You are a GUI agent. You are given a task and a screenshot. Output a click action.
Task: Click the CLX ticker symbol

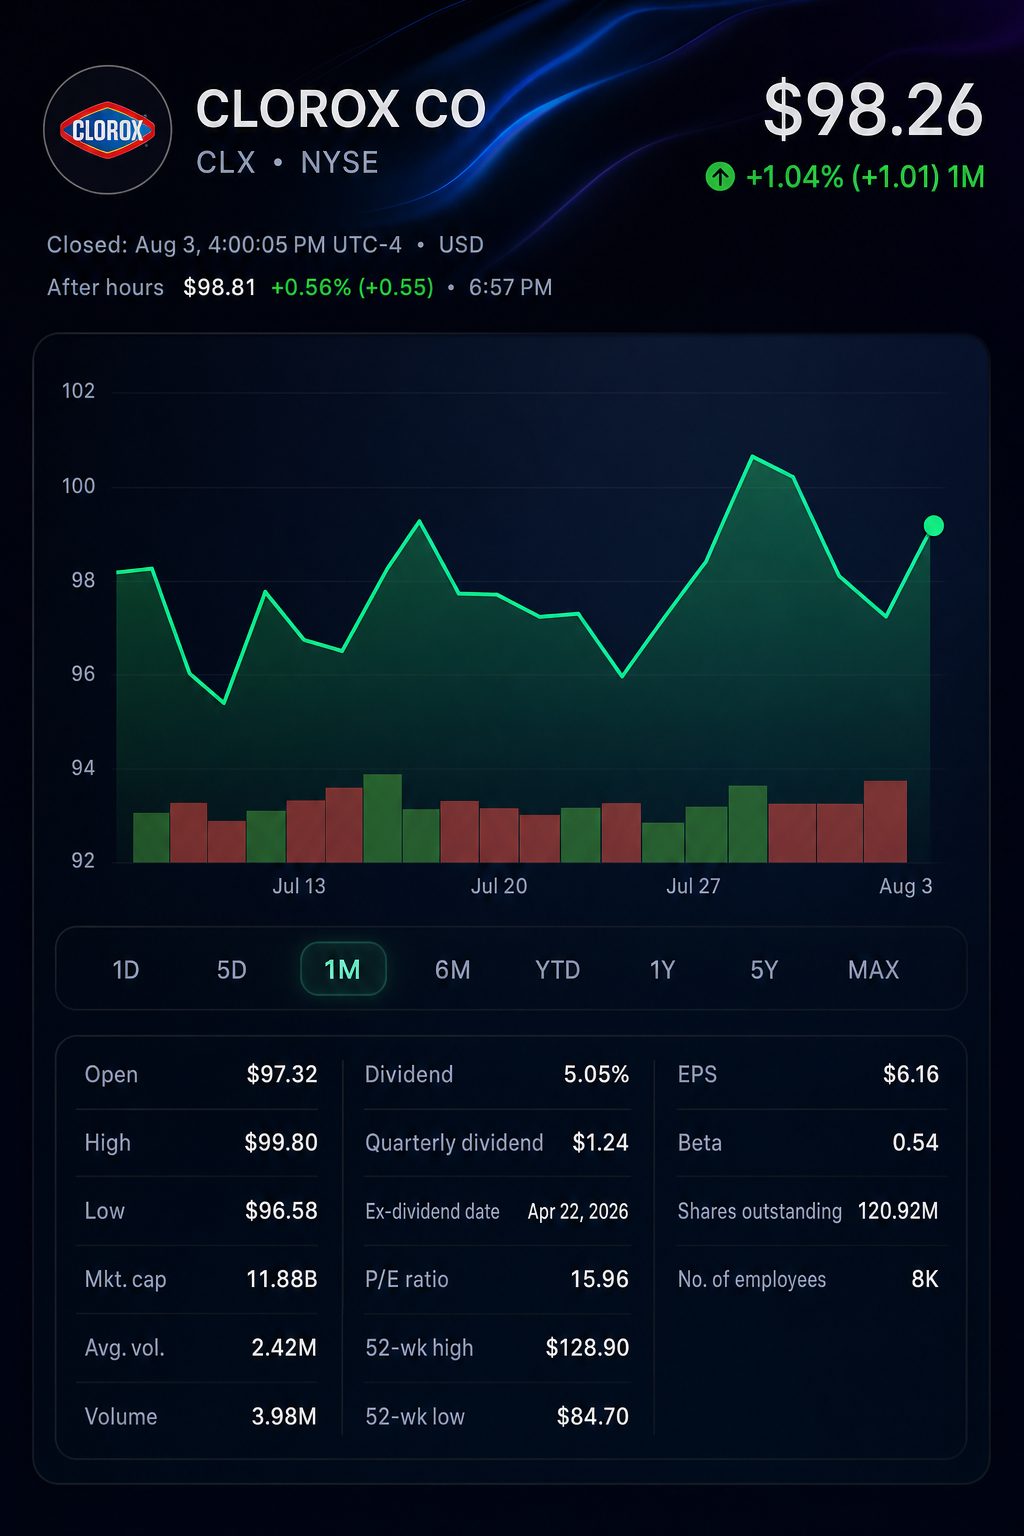click(226, 162)
